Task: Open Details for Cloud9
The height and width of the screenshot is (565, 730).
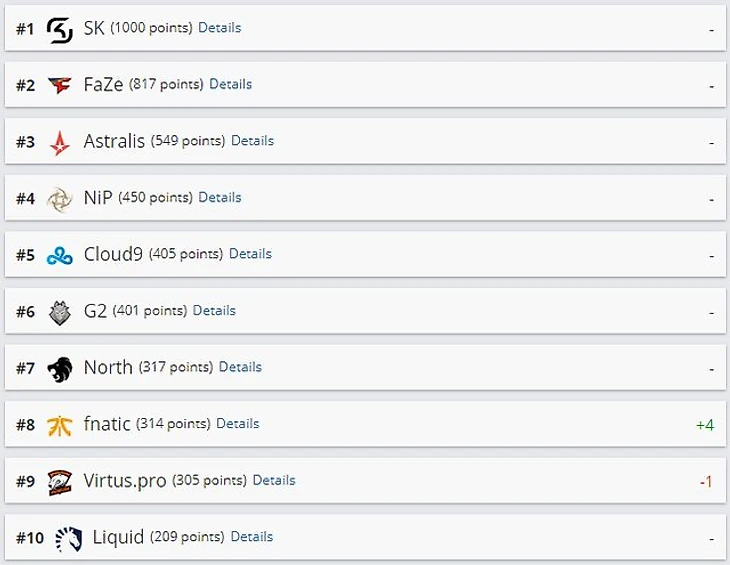Action: [x=250, y=254]
